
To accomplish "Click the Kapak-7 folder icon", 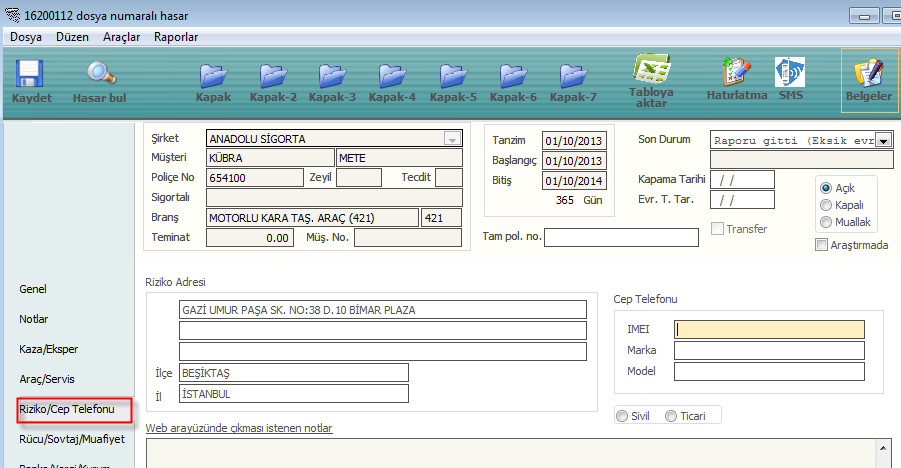I will (573, 76).
